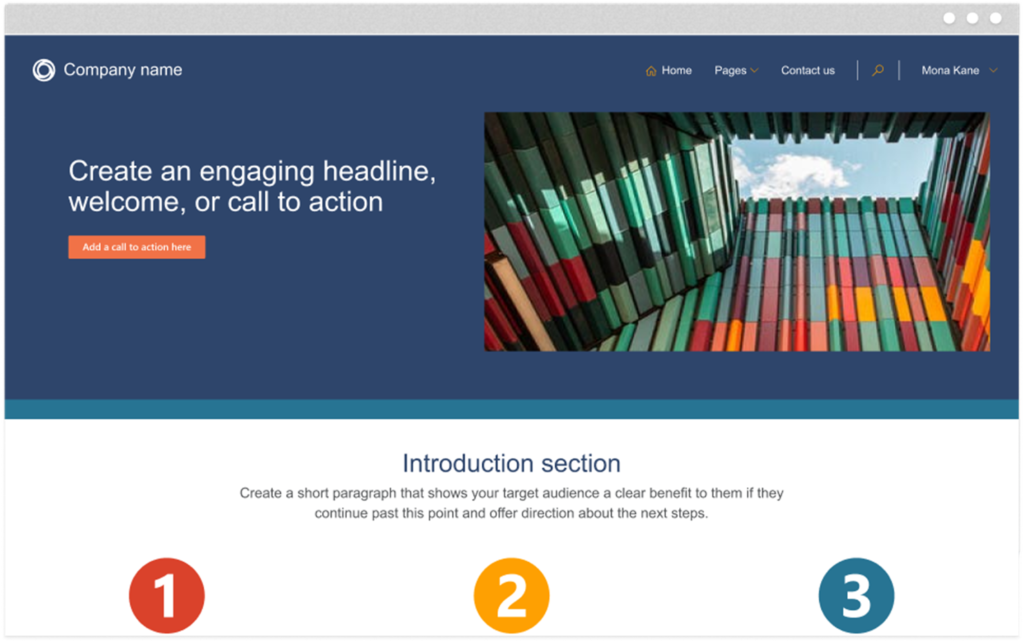Click the orange number 2 circle

point(511,596)
